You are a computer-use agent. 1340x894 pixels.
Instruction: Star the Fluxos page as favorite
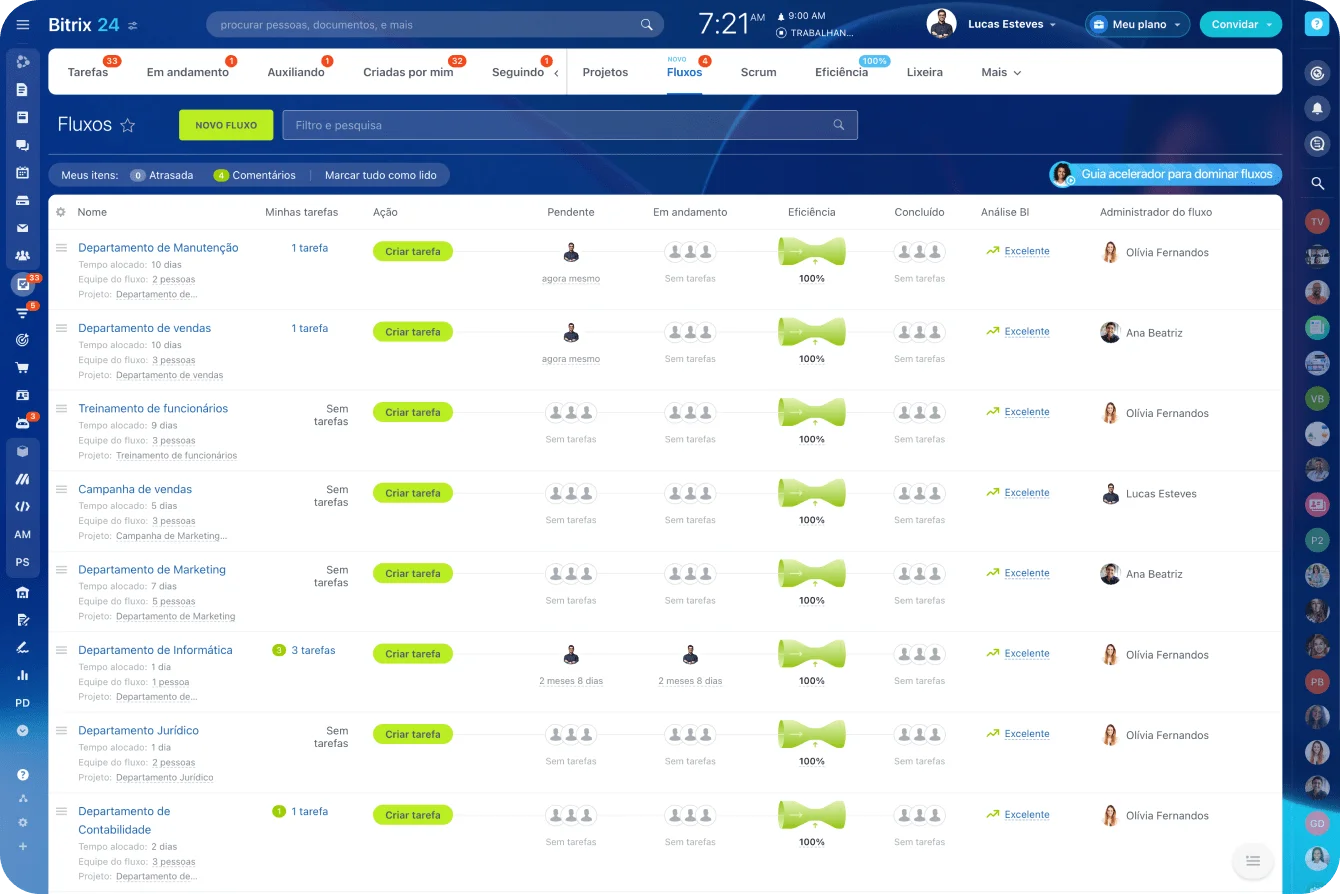pos(127,125)
